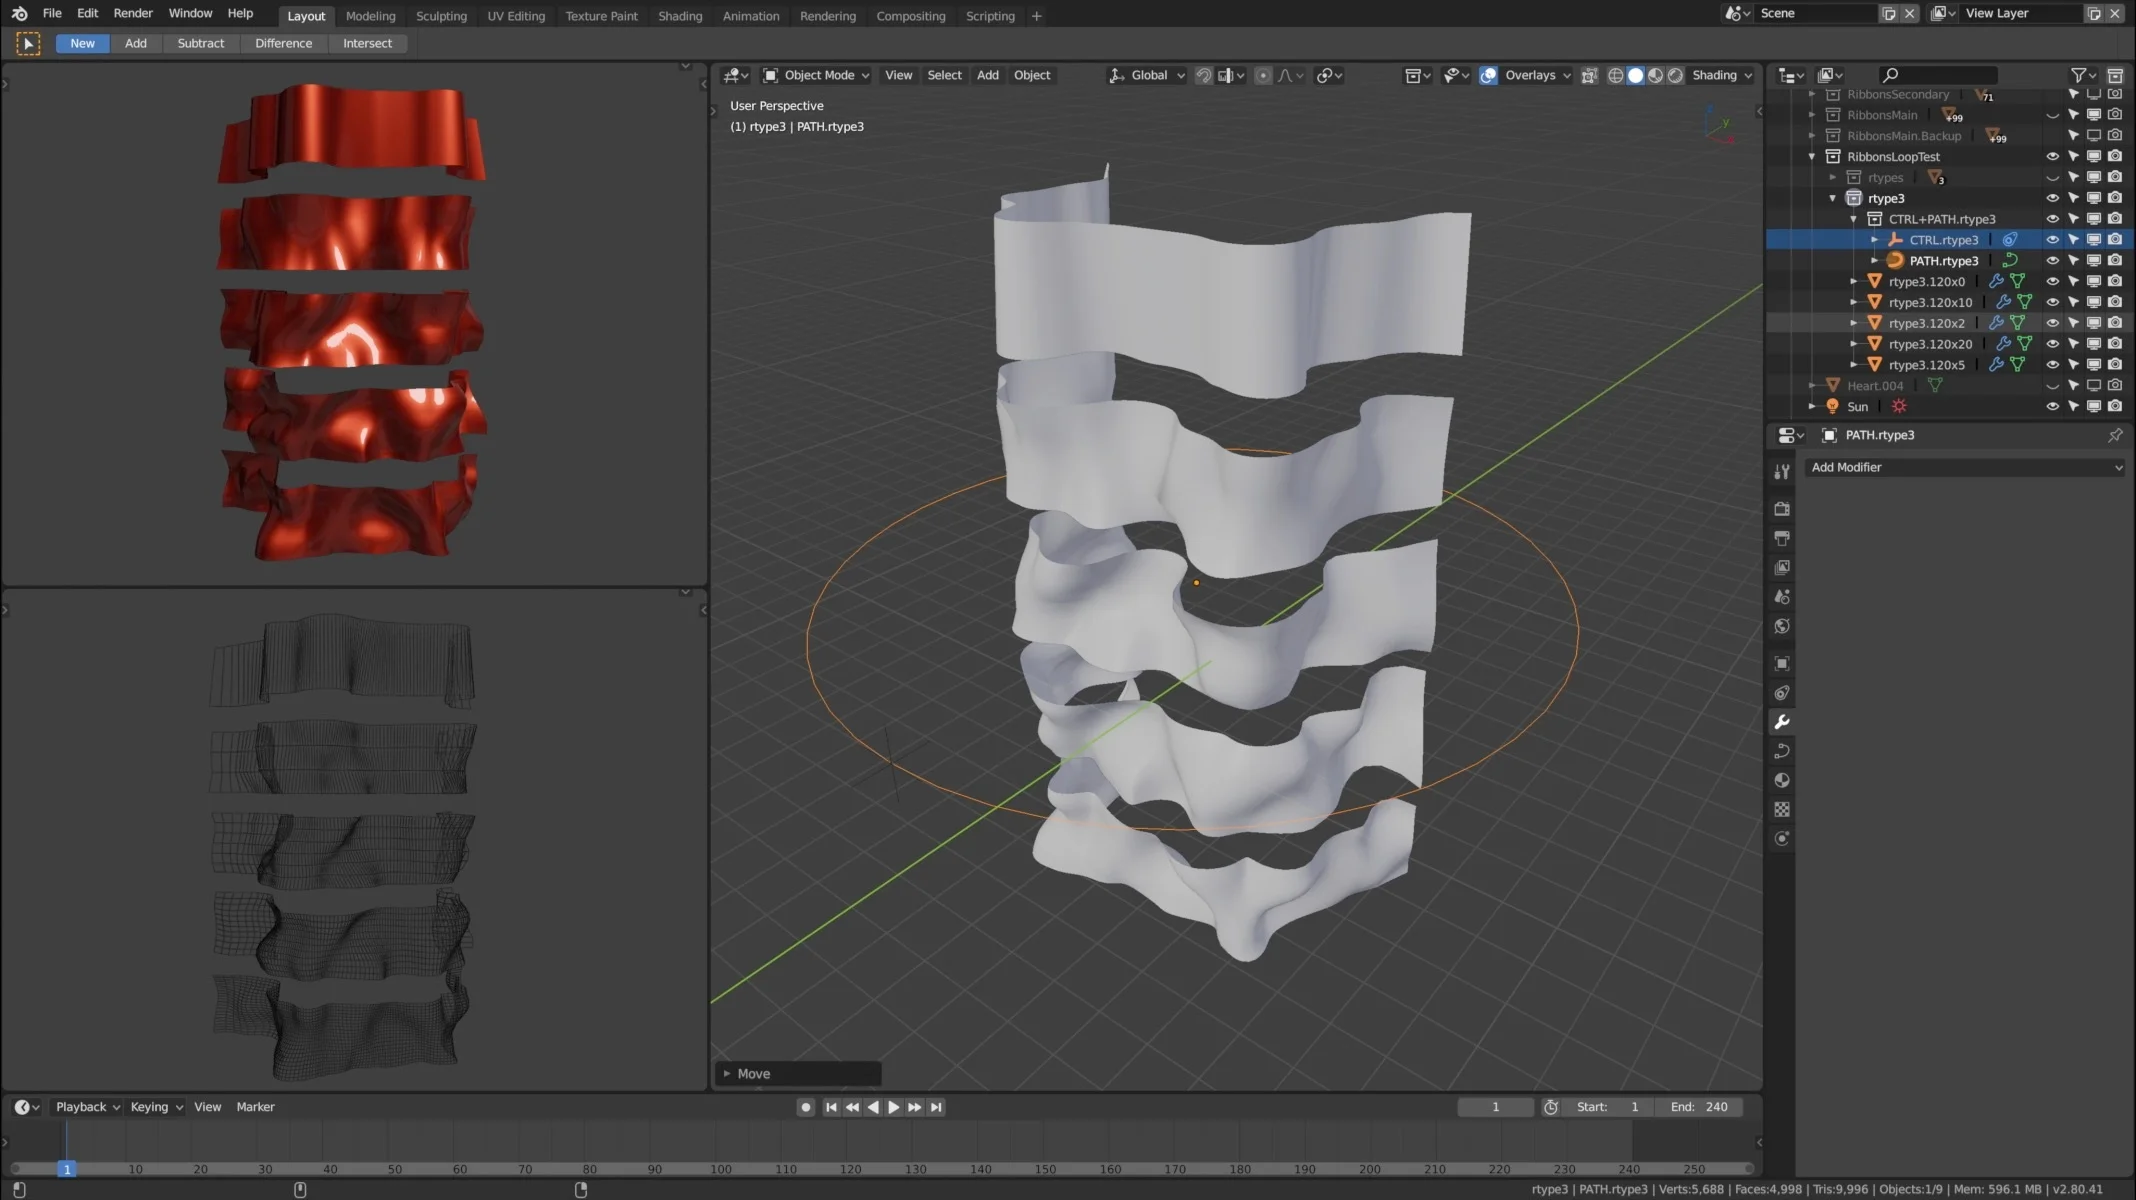
Task: Toggle selectability arrow for rtype3.120x5
Action: click(2073, 365)
